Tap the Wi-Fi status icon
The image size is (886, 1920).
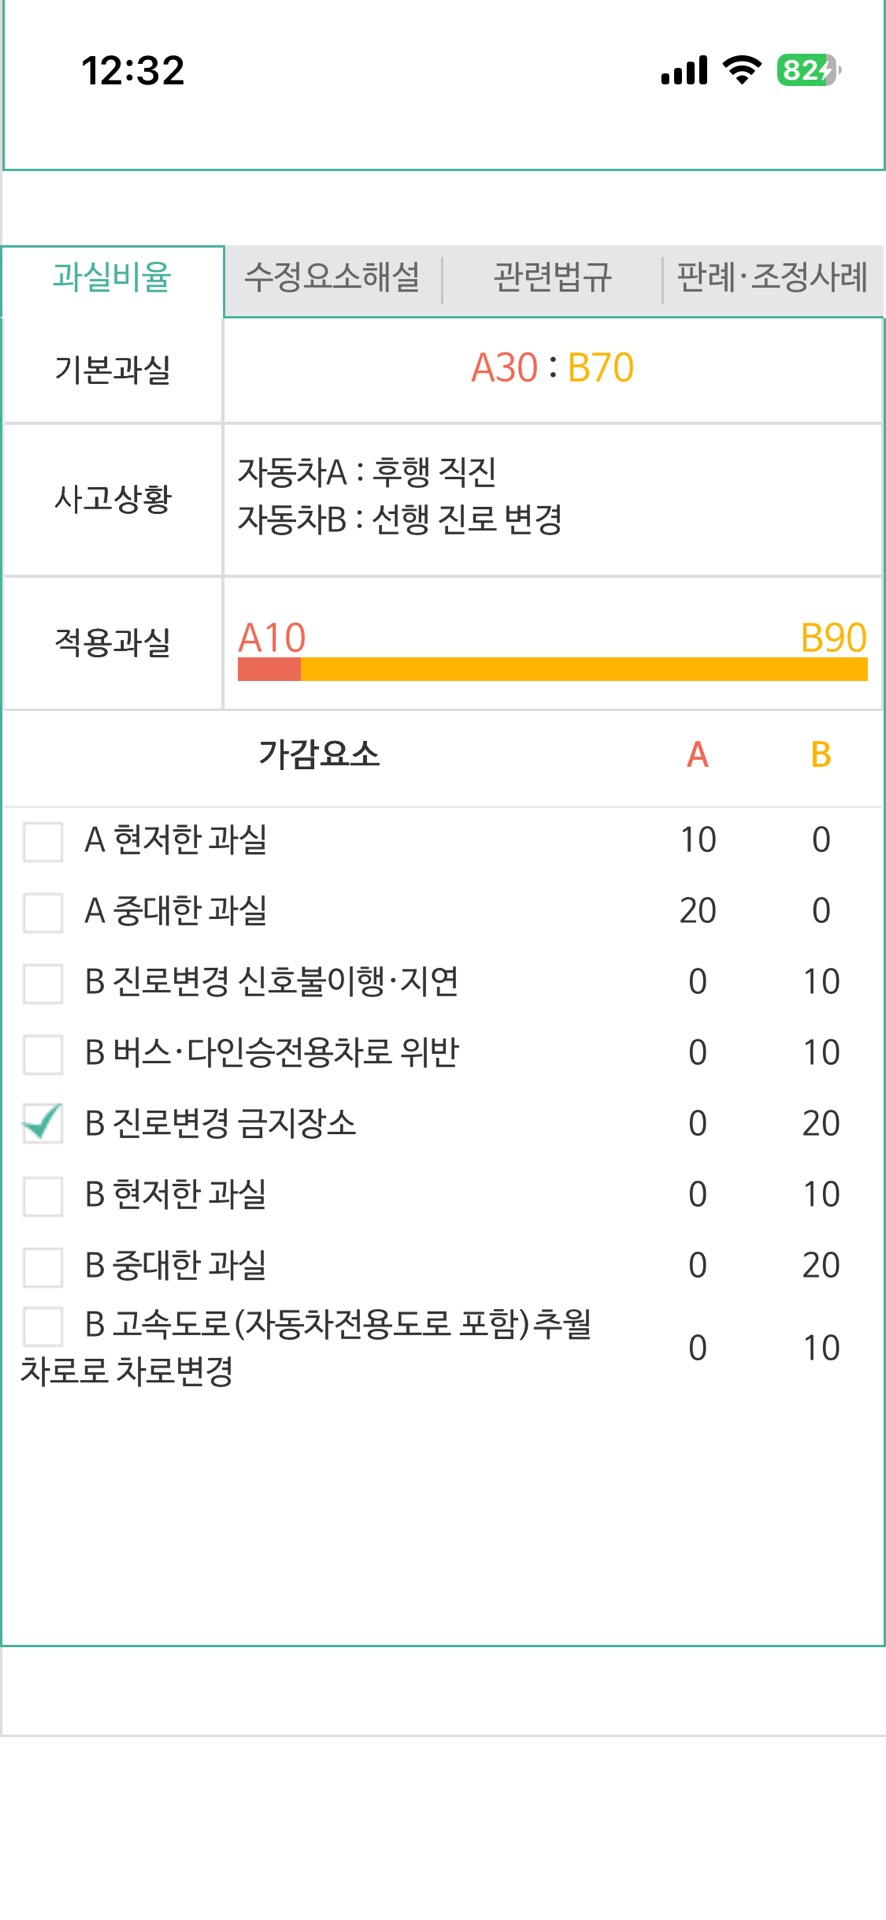tap(741, 70)
